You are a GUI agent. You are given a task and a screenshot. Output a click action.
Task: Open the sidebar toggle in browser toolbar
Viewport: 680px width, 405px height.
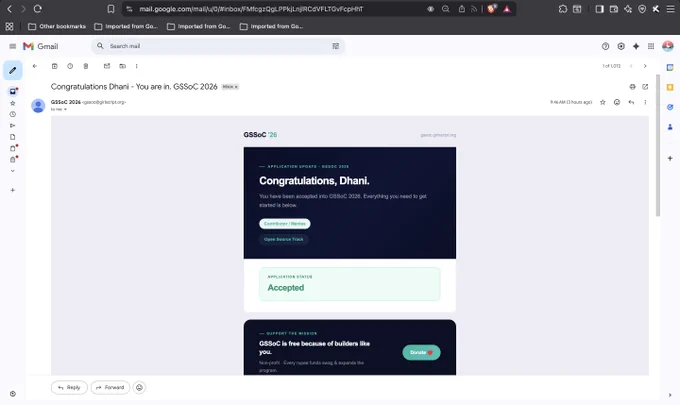tap(599, 9)
